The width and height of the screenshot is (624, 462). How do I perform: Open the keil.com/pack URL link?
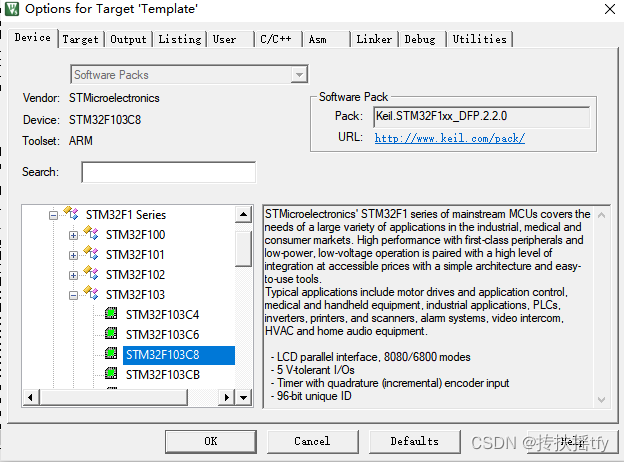point(450,138)
